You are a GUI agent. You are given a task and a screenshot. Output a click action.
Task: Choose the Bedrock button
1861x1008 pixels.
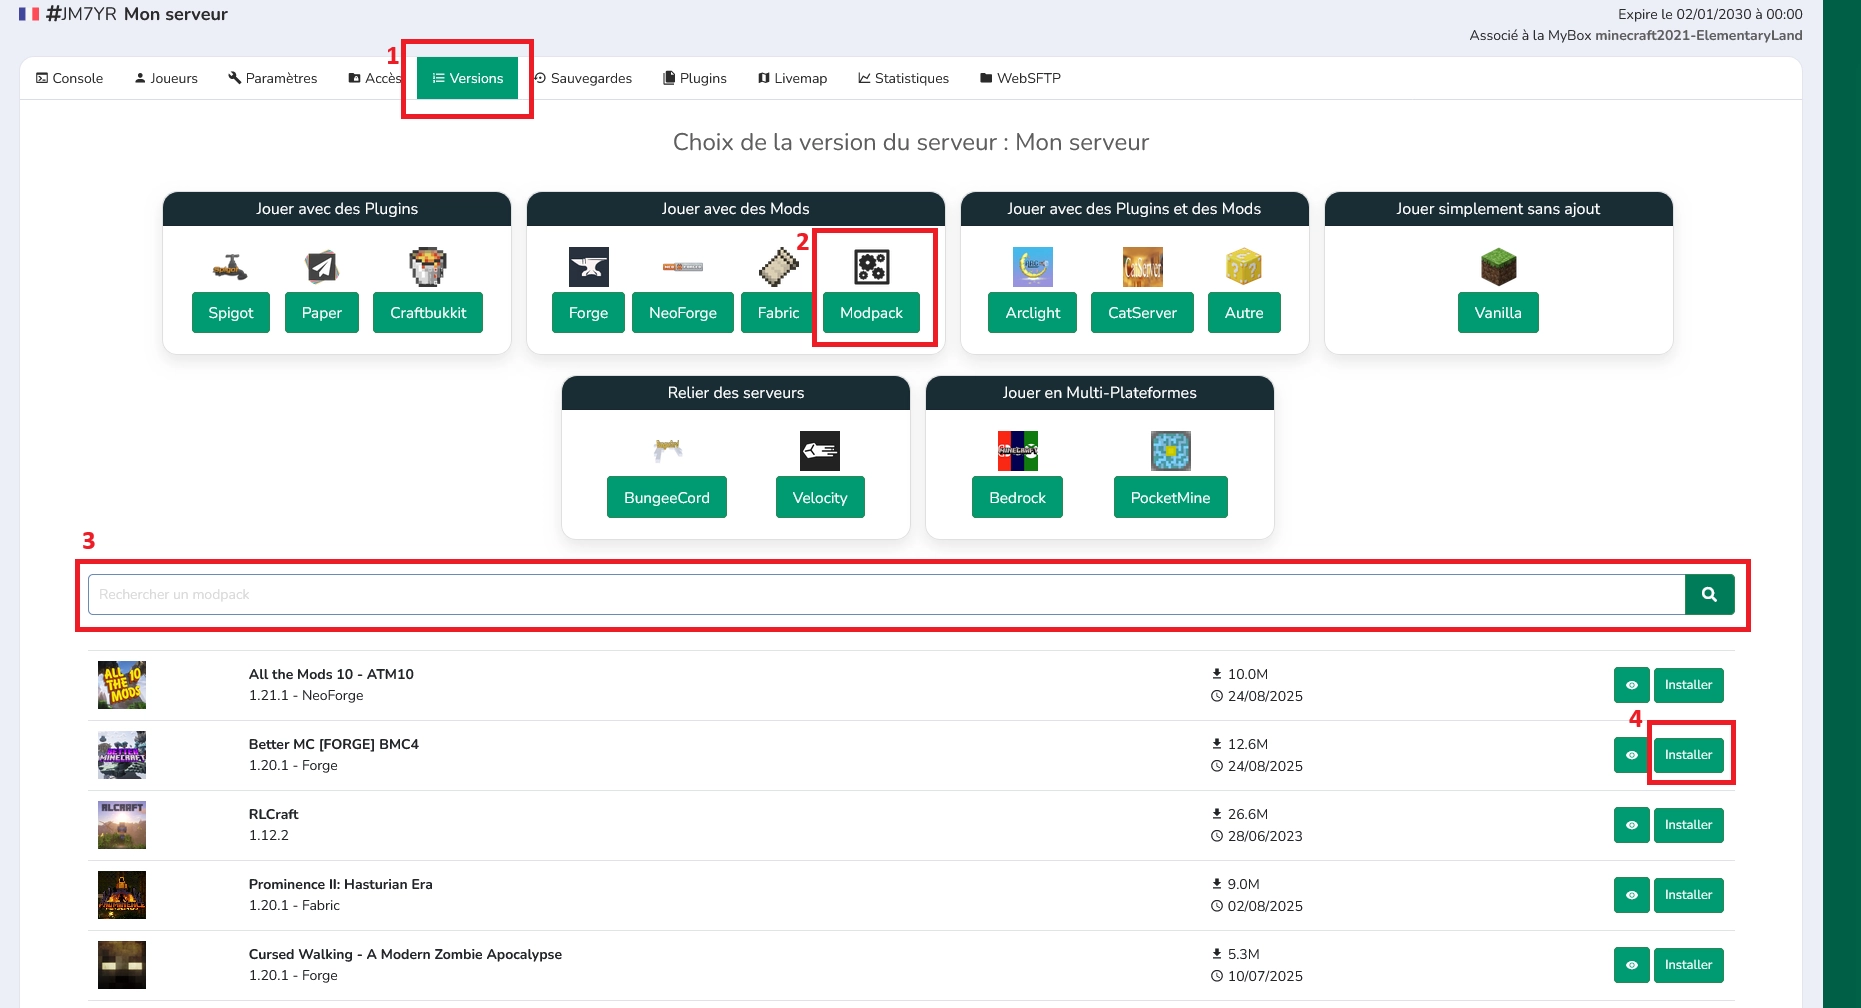click(x=1017, y=498)
